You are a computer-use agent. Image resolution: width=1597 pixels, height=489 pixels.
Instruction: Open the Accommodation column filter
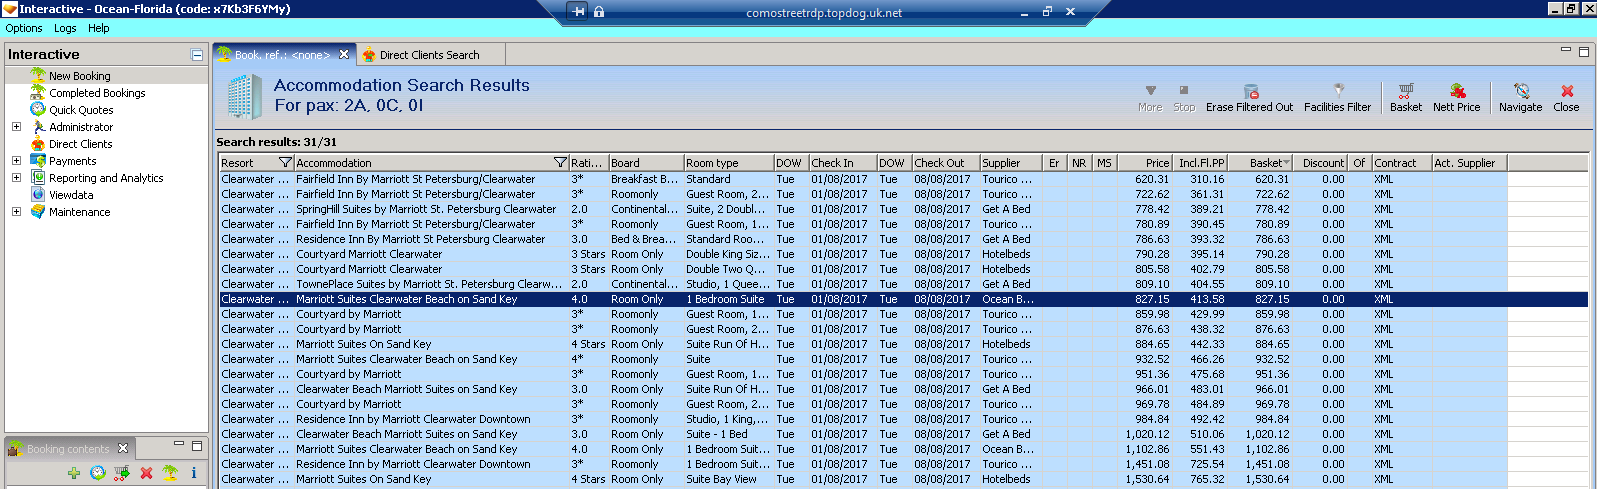(x=560, y=162)
